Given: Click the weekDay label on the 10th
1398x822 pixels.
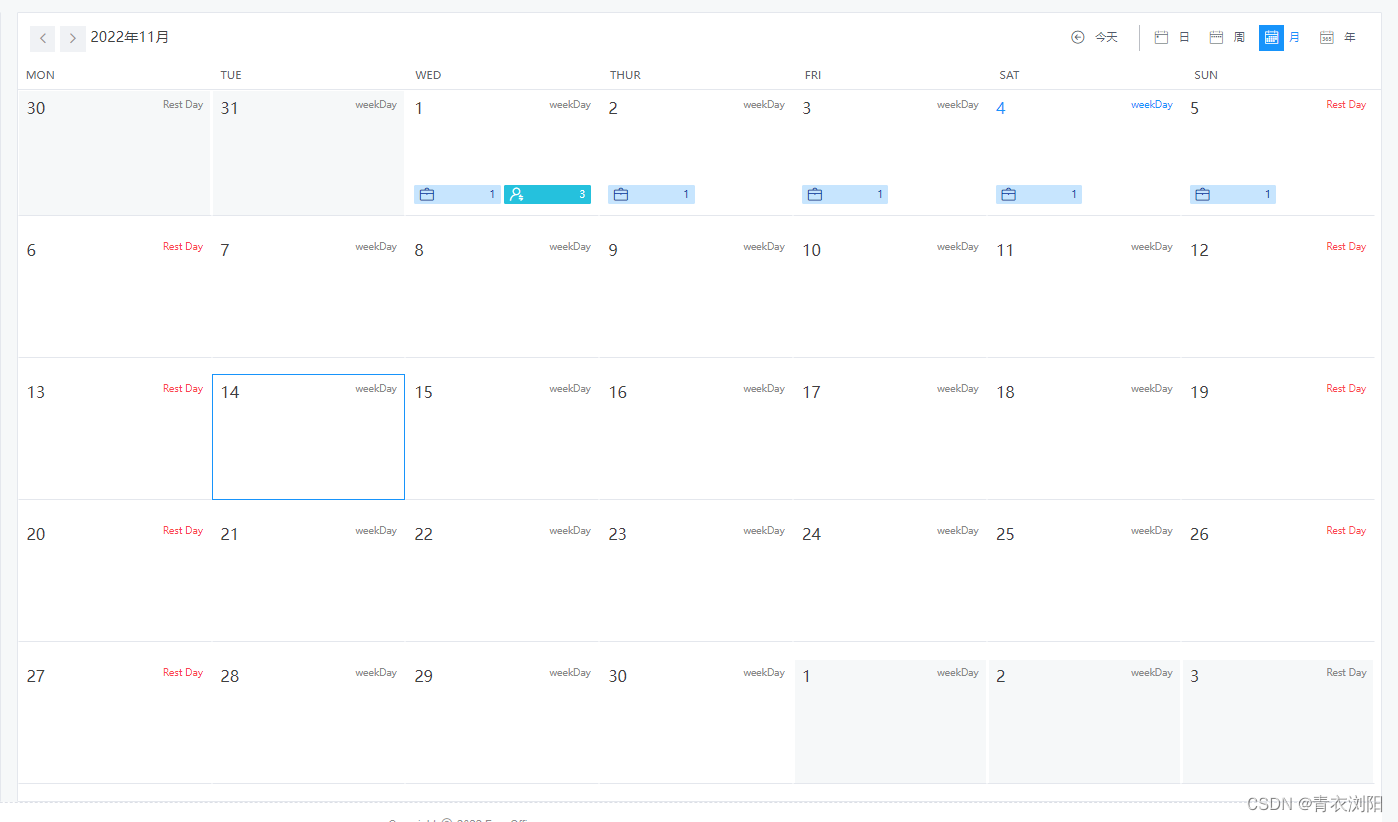Looking at the screenshot, I should (958, 246).
